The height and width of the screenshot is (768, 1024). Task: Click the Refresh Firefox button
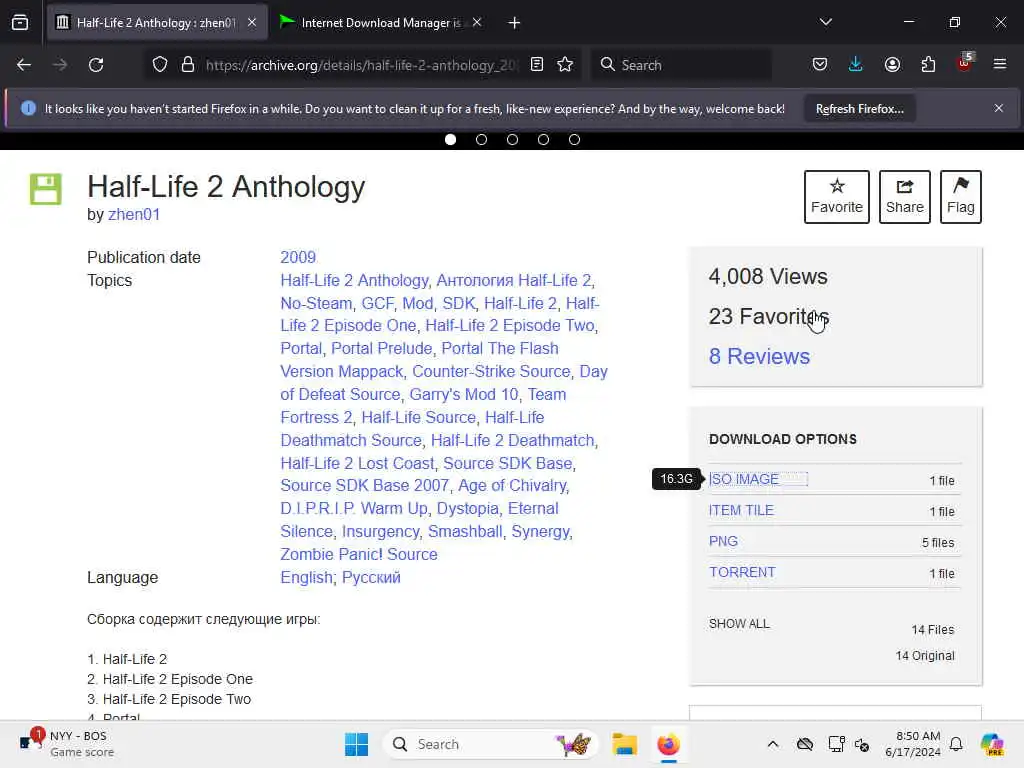[x=859, y=109]
